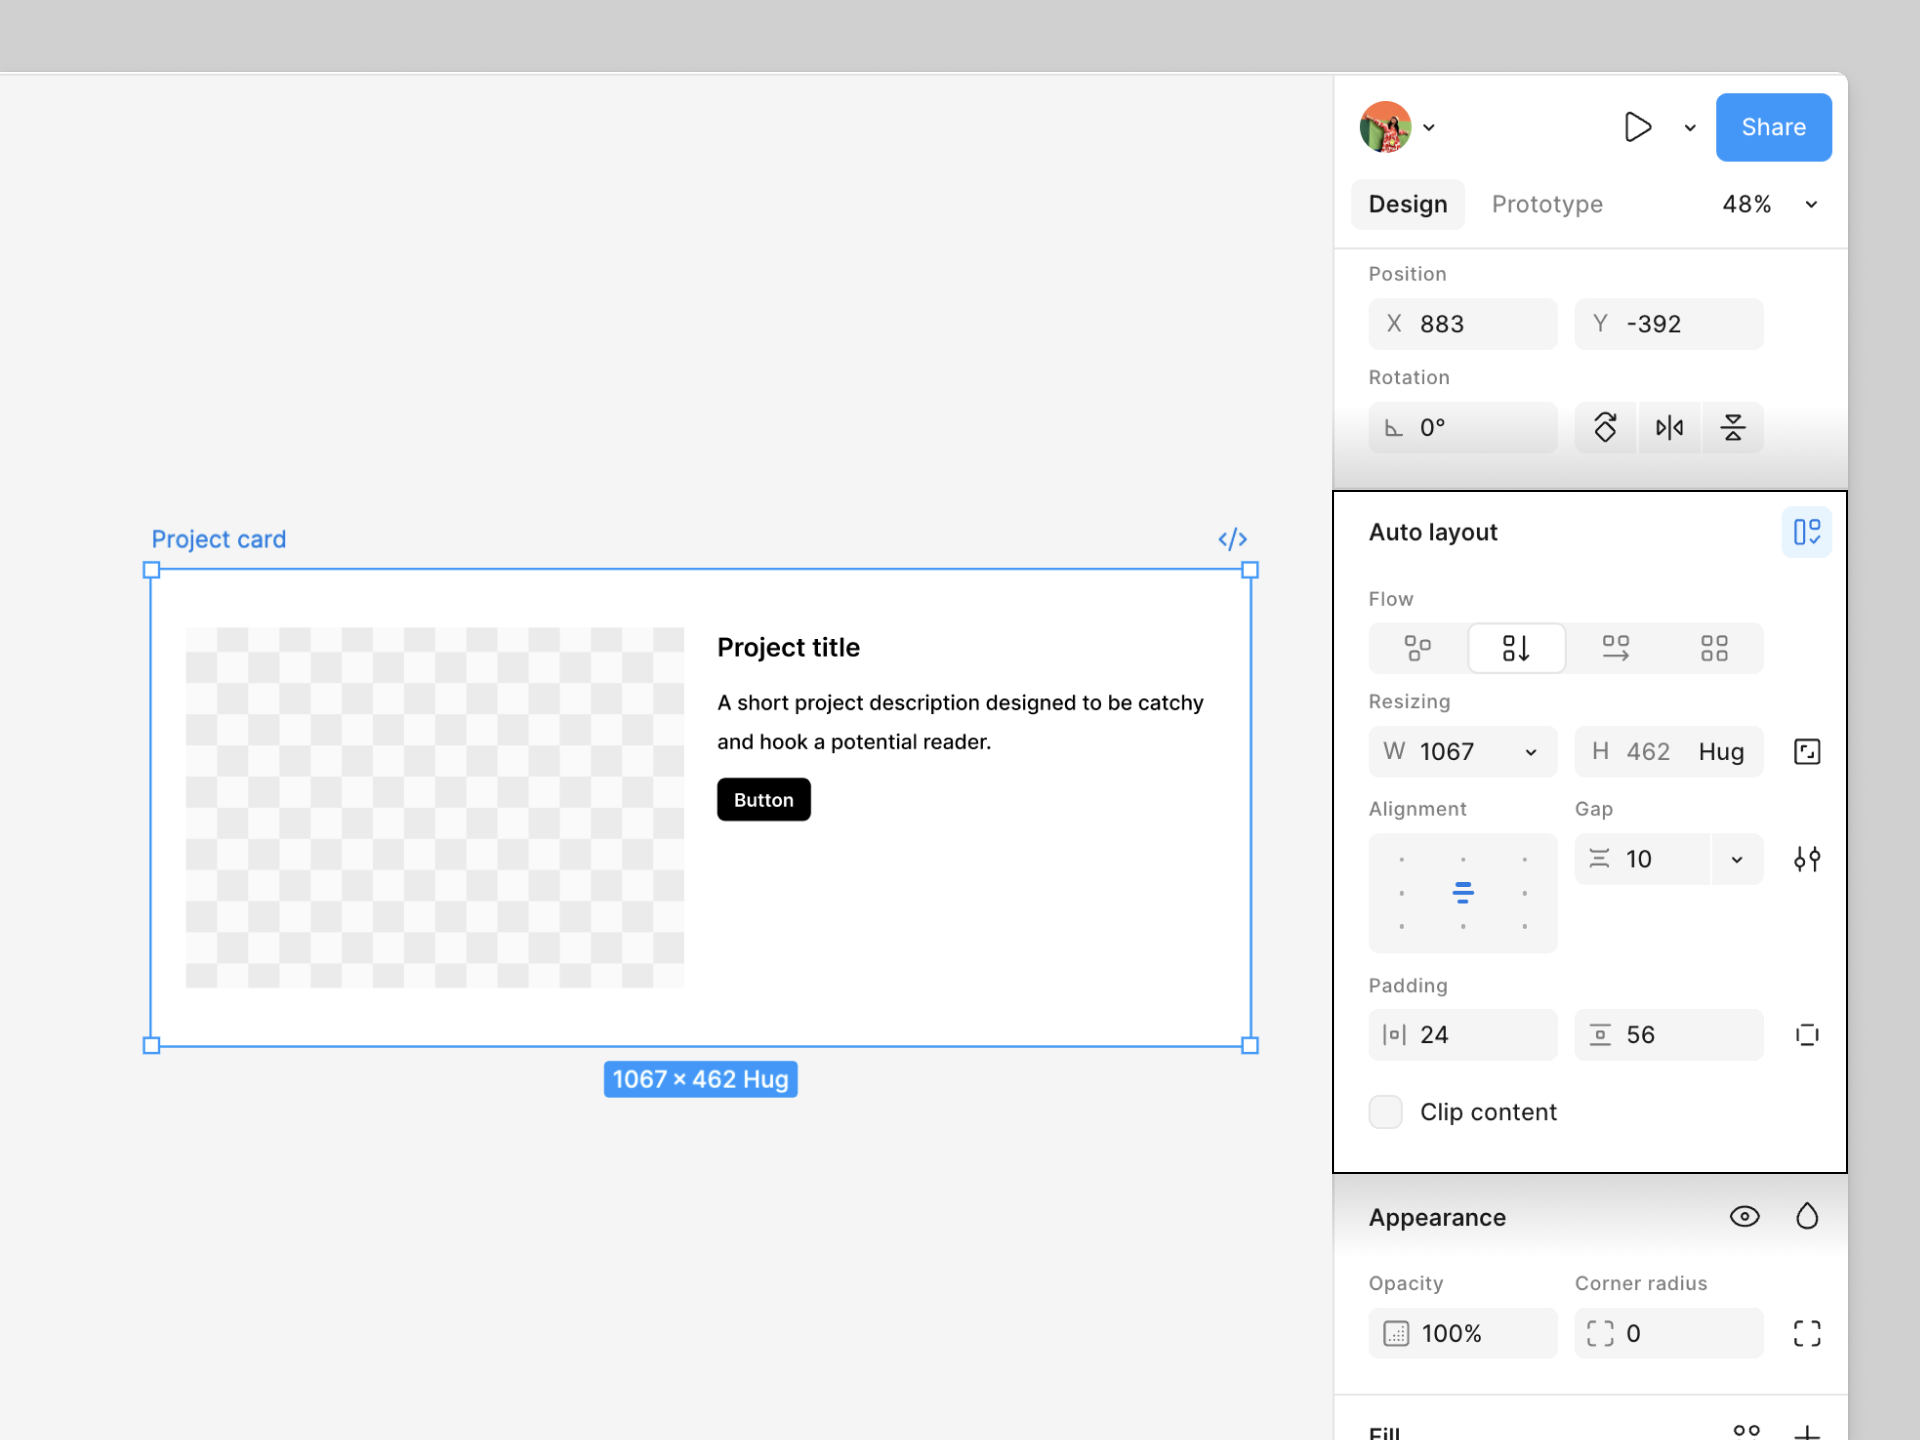Image resolution: width=1920 pixels, height=1440 pixels.
Task: Open presentation options chevron beside play
Action: (1690, 128)
